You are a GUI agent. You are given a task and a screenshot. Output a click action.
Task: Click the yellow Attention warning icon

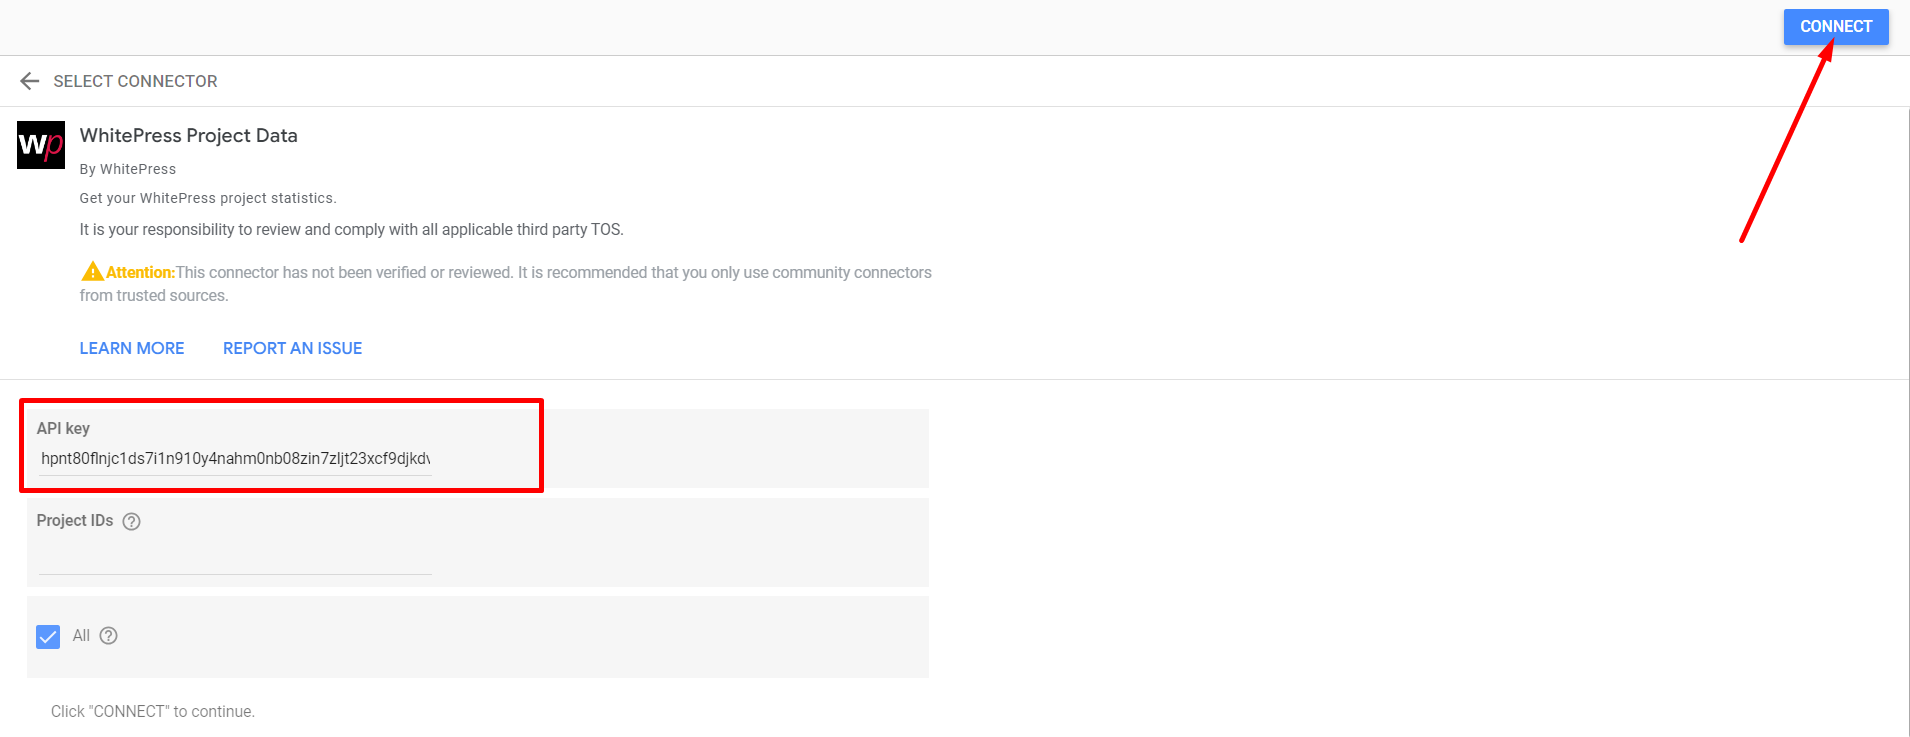click(x=92, y=271)
